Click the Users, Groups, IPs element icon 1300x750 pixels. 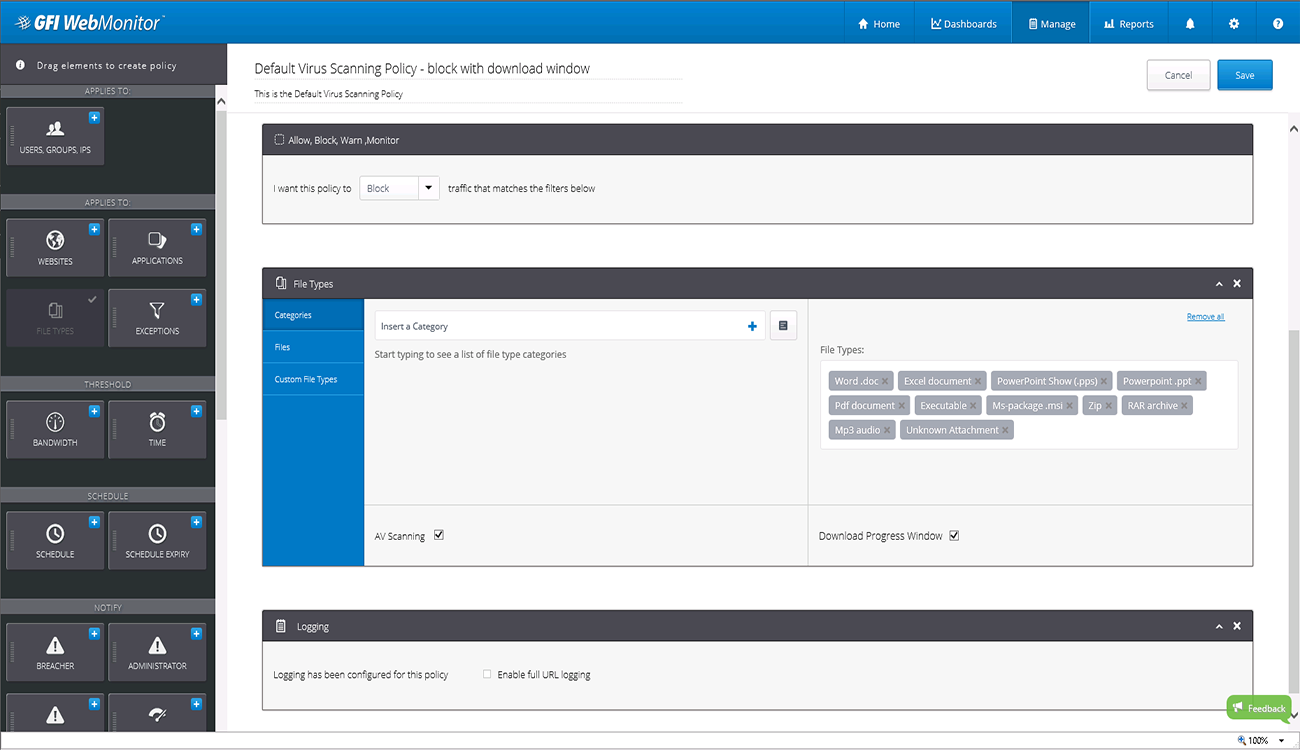(55, 129)
